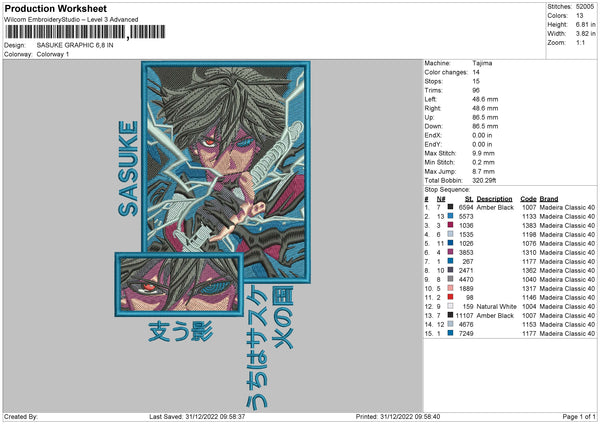Select the black swatch for stop 13 (11107)

[x=450, y=315]
